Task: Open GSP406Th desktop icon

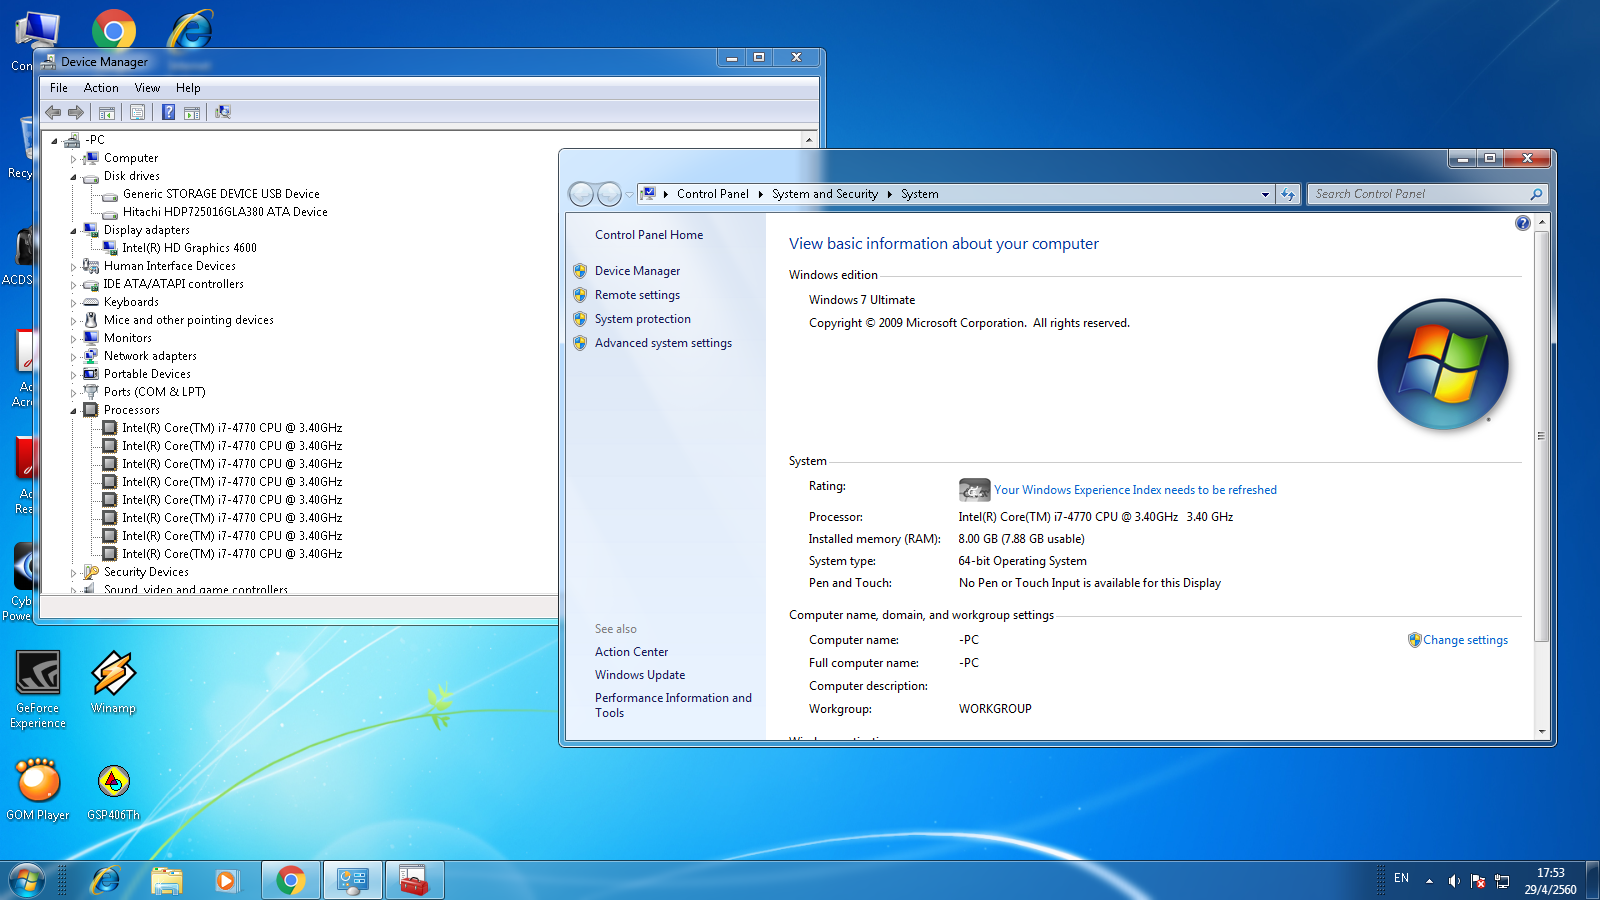Action: pos(113,791)
